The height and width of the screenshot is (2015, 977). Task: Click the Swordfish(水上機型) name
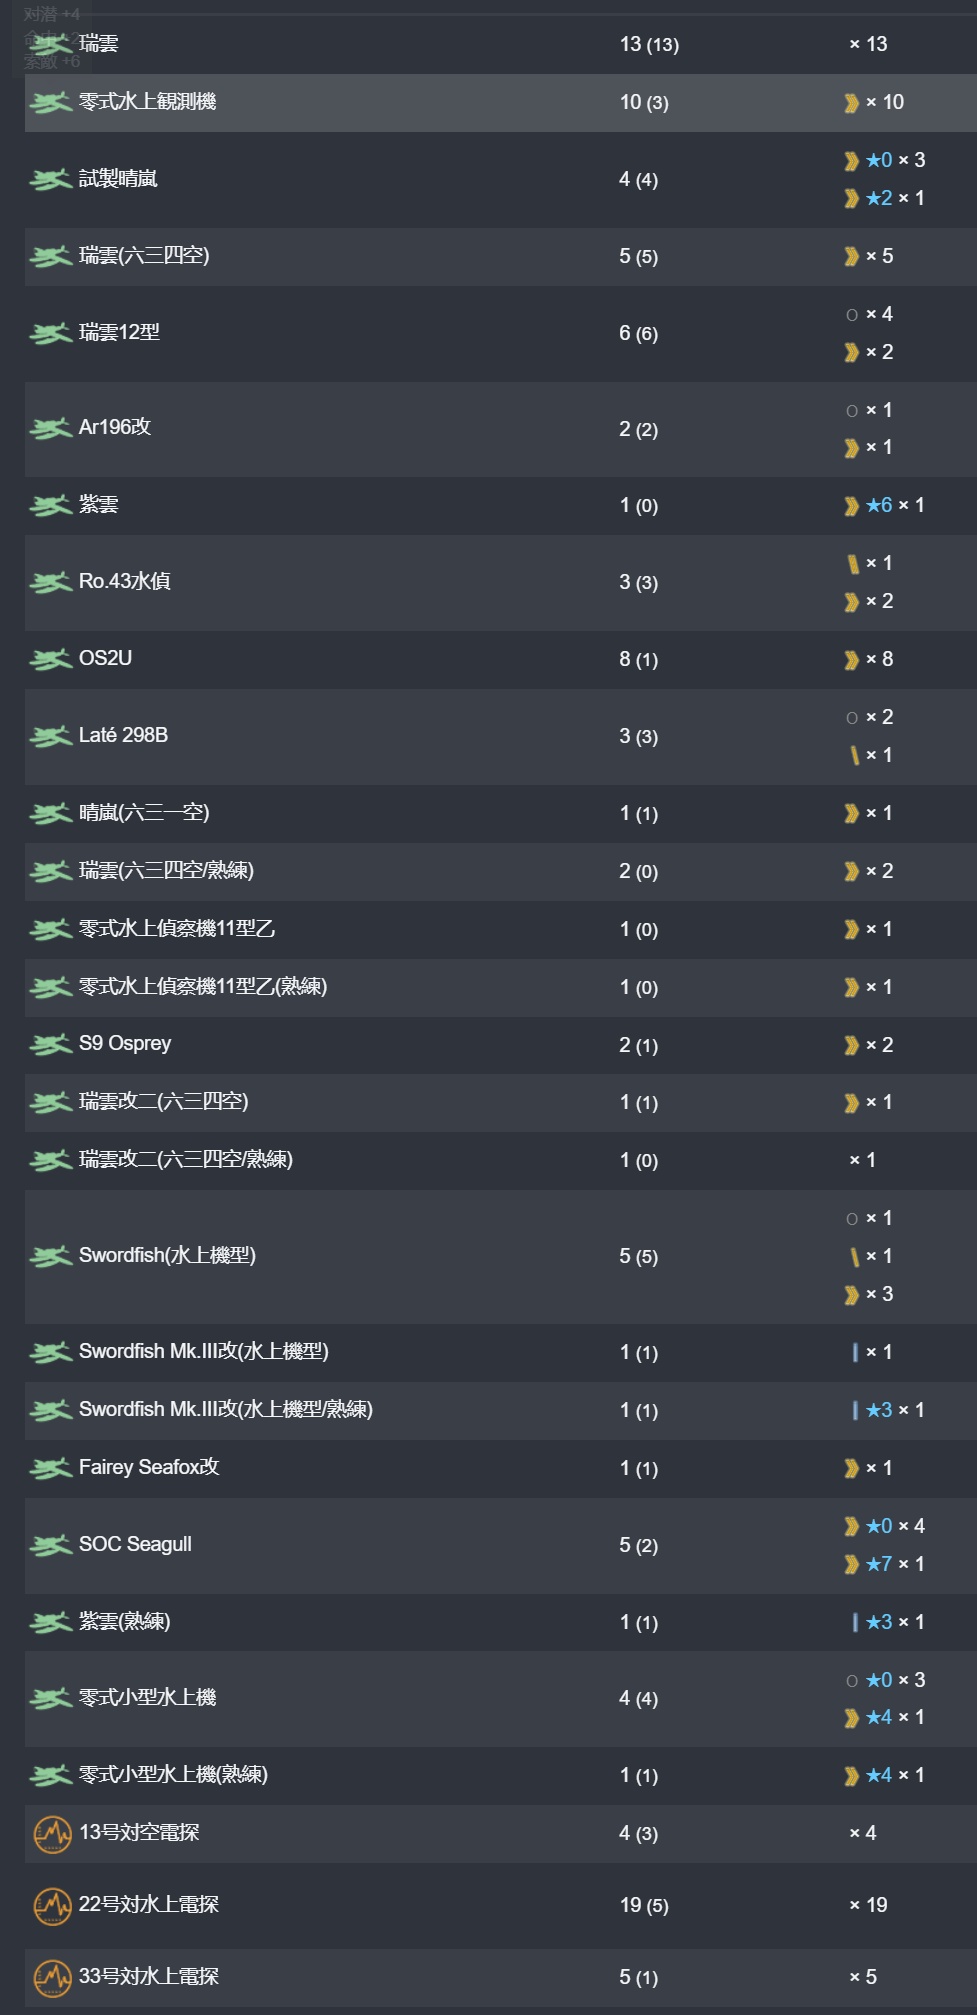[167, 1255]
